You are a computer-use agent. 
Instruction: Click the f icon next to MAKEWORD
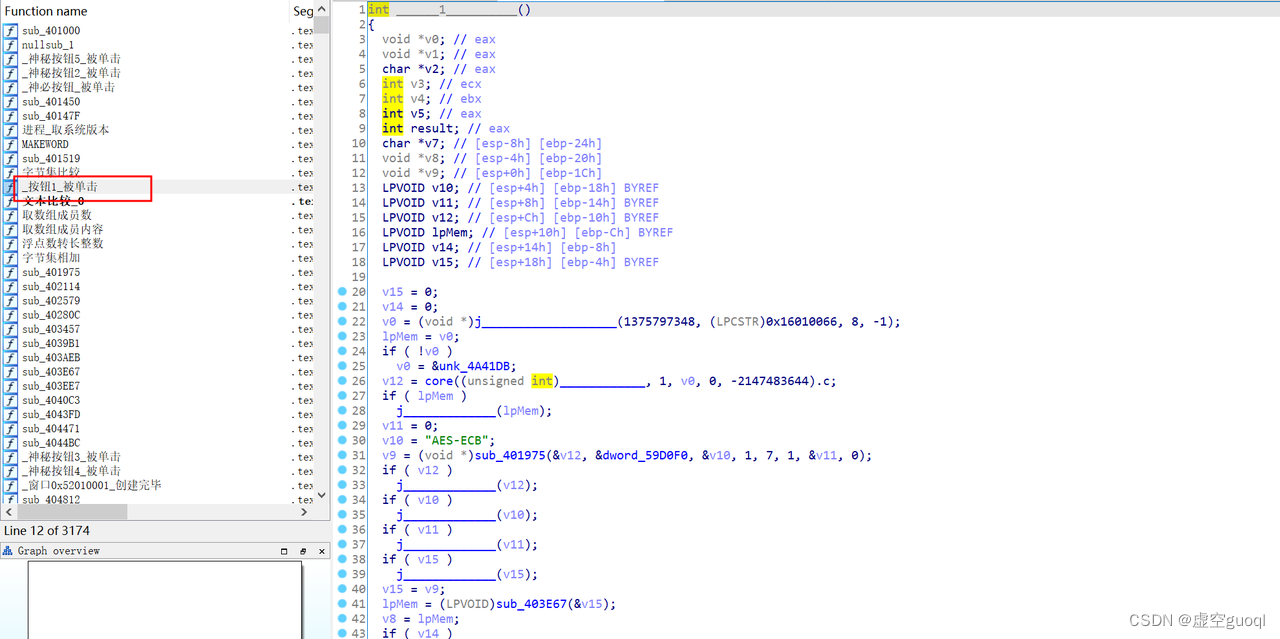(x=9, y=144)
